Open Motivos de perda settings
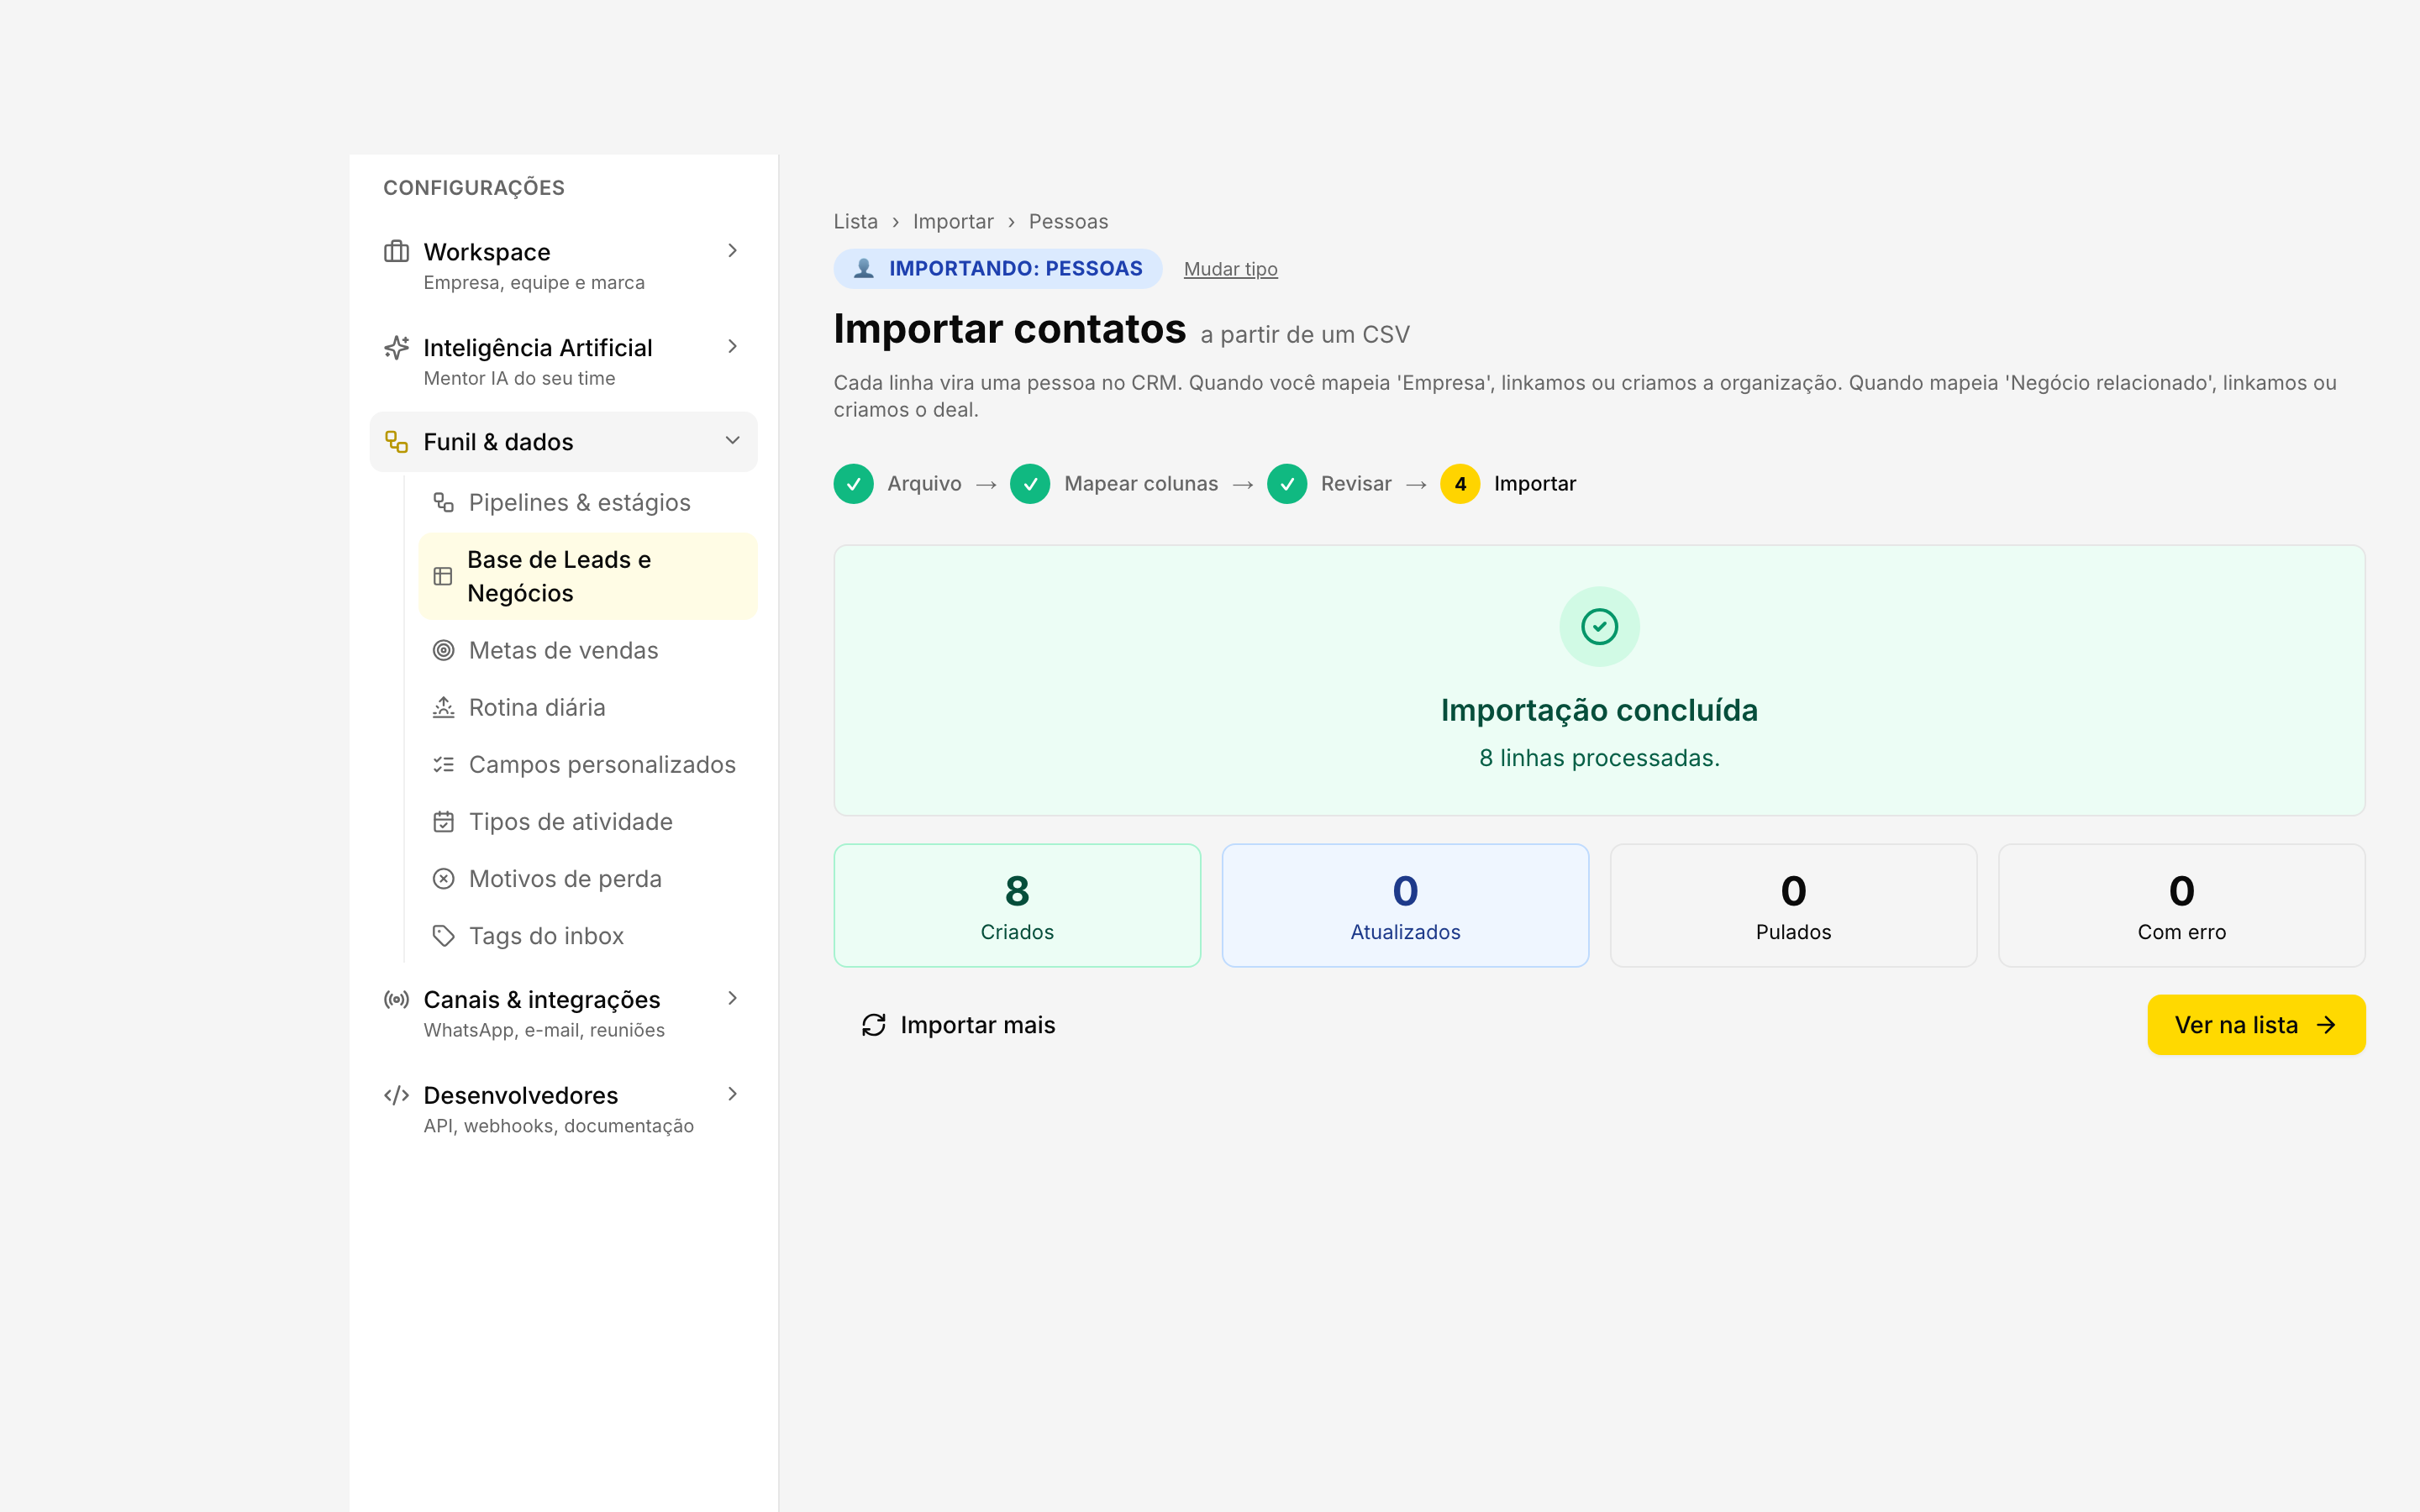Screen dimensions: 2420x1512 click(588, 878)
